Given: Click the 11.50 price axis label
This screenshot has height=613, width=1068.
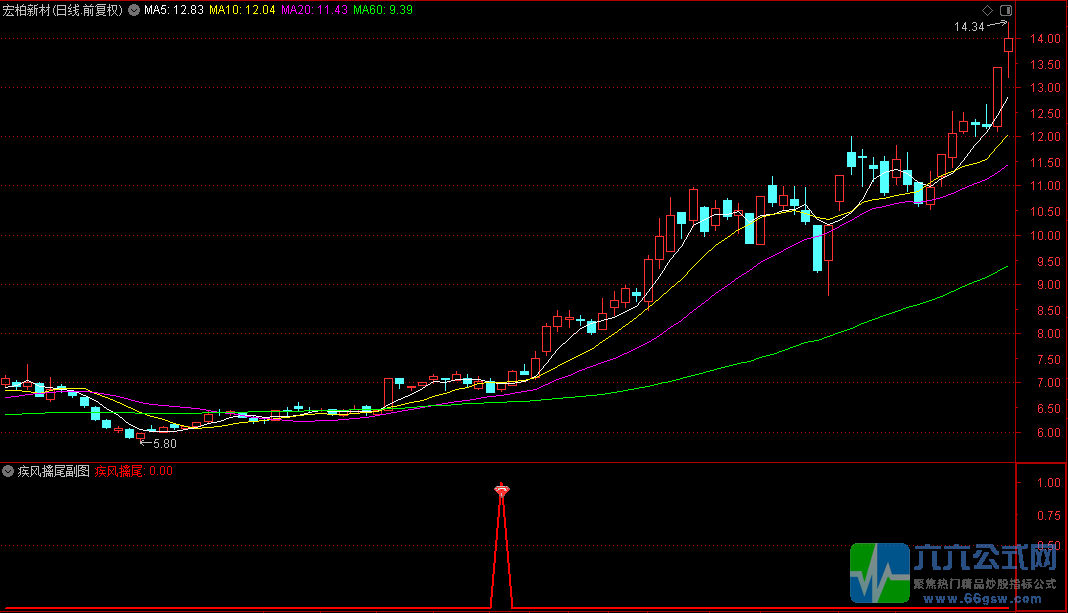Looking at the screenshot, I should pos(1046,163).
